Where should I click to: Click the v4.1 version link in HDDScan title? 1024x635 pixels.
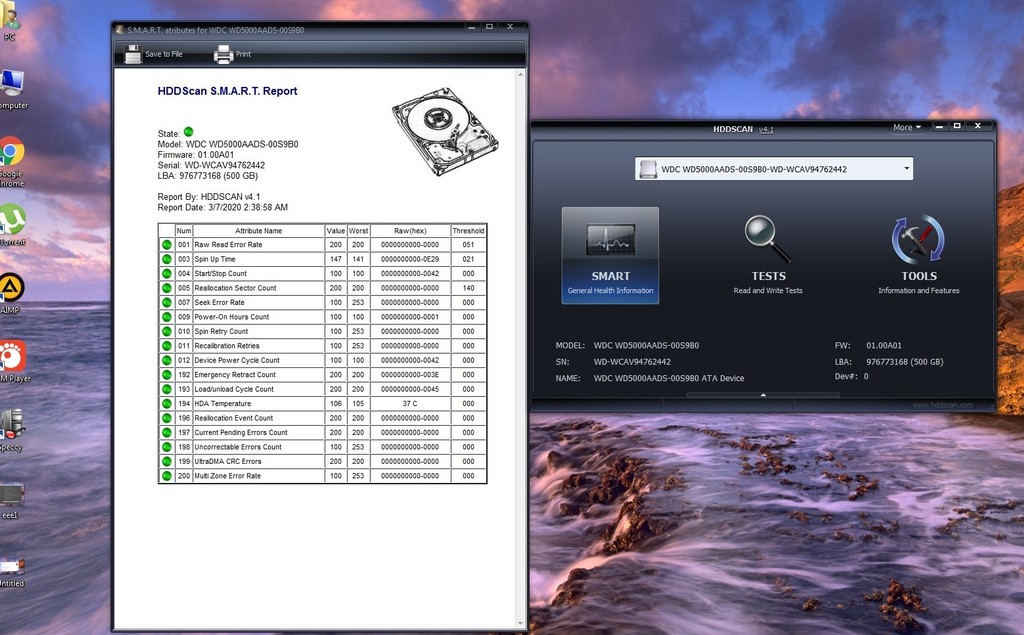(766, 129)
